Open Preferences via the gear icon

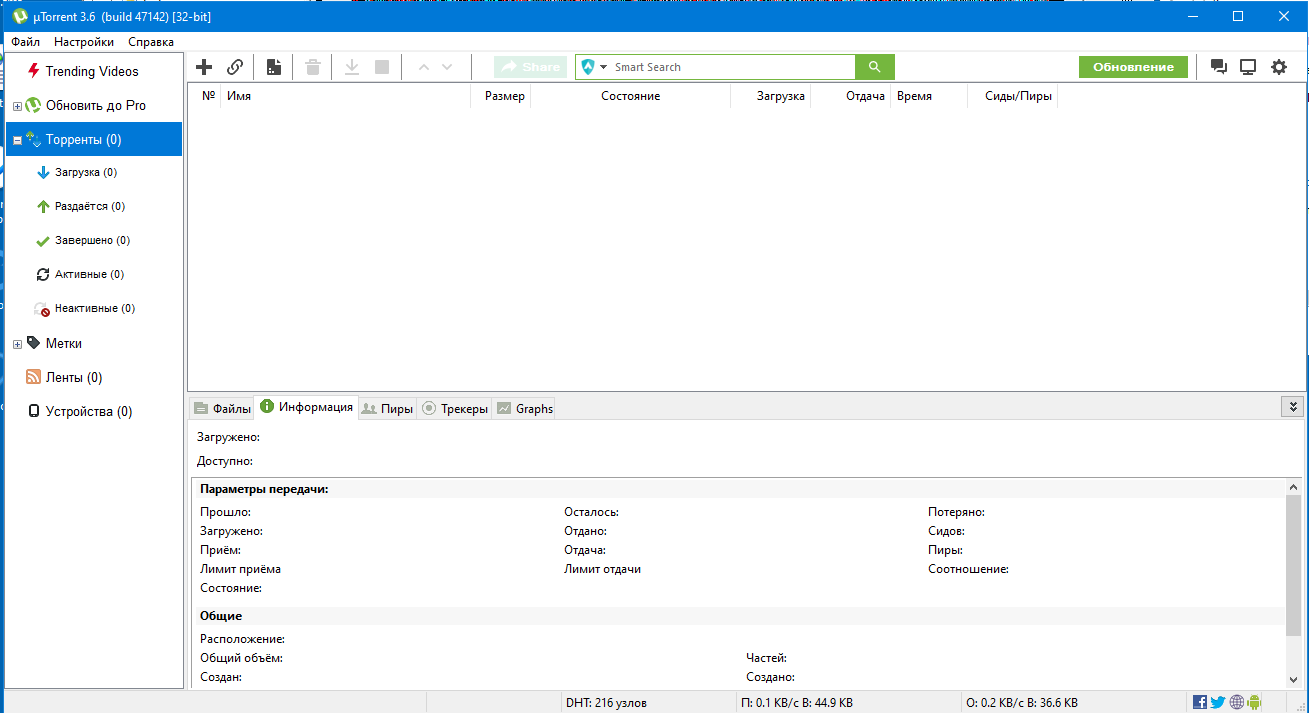pos(1278,67)
